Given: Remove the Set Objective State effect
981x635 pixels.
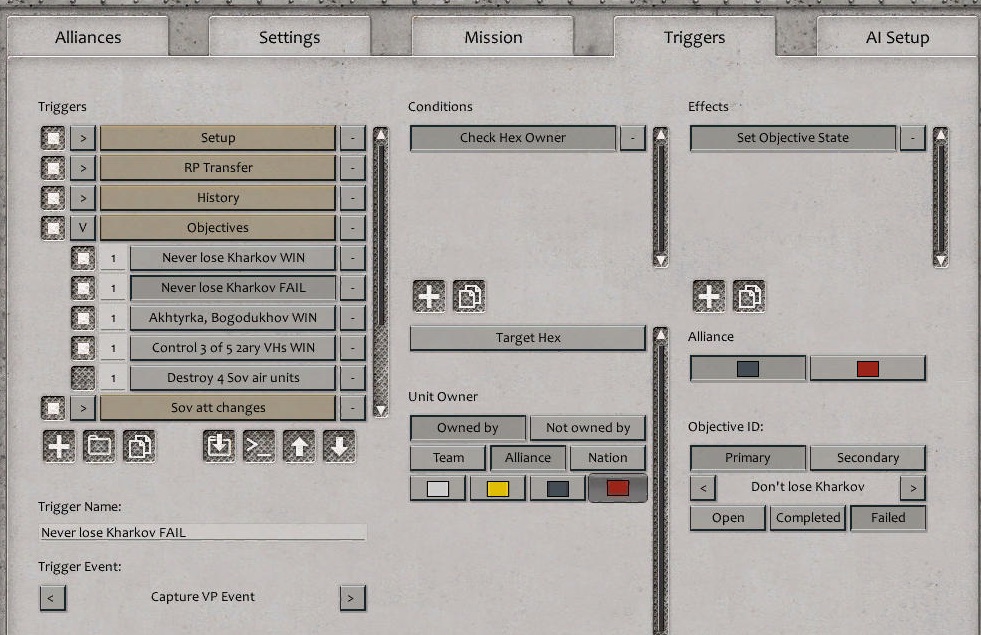Looking at the screenshot, I should pos(913,138).
